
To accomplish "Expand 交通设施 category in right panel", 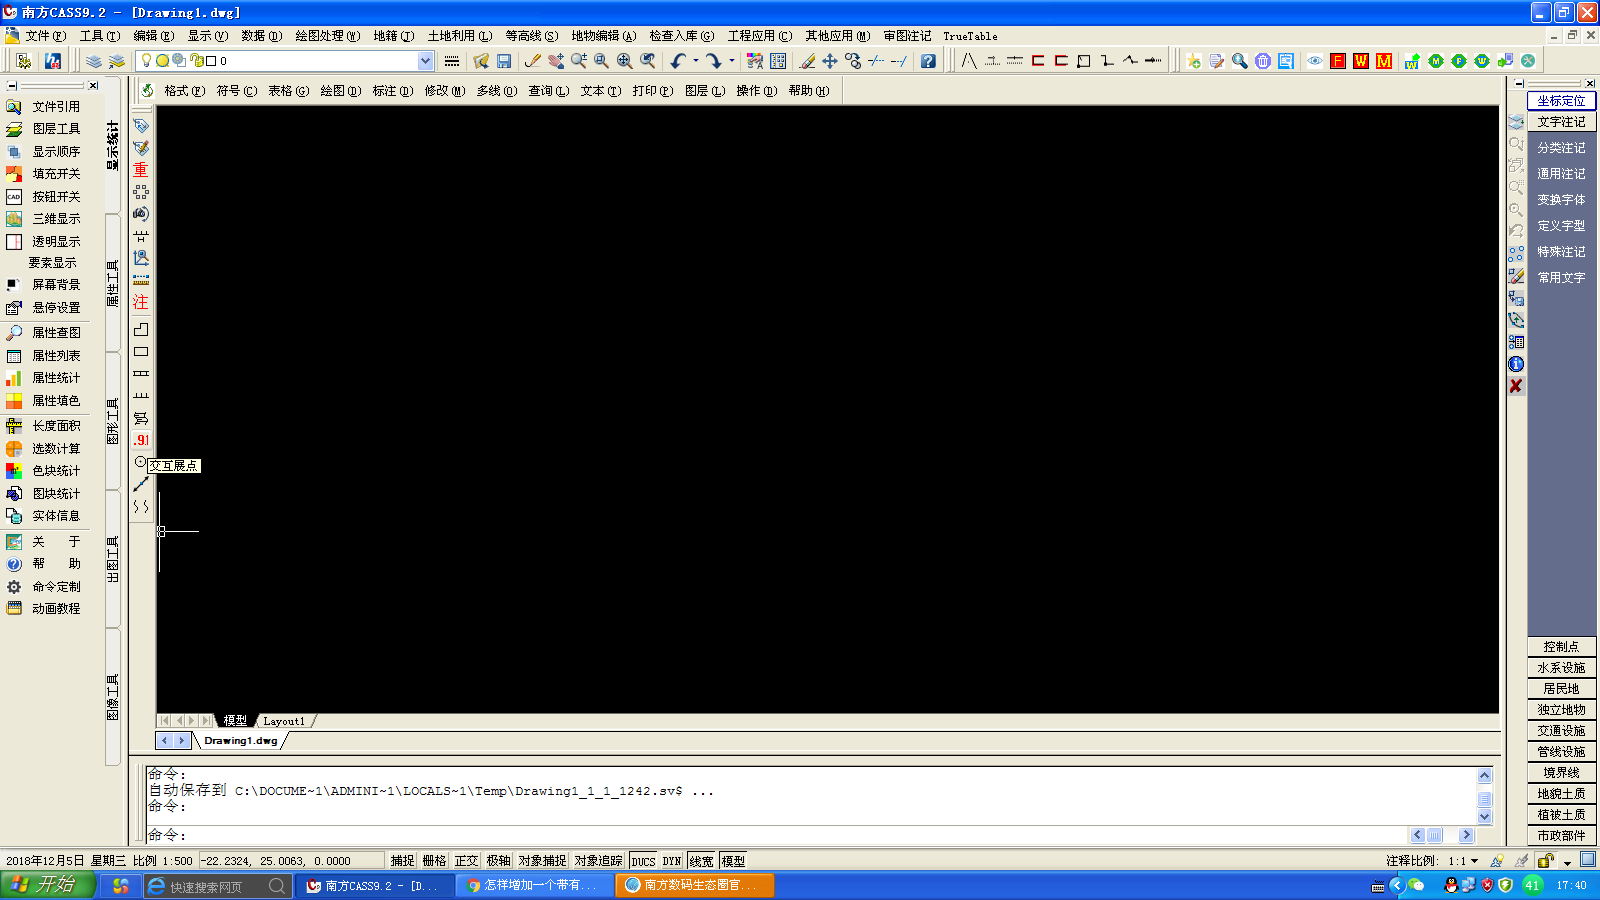I will pos(1561,731).
